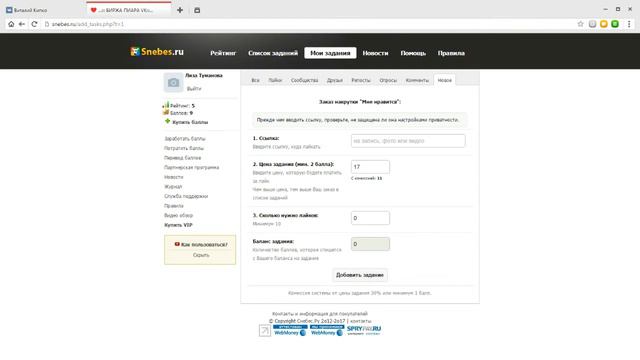Click the grey extension icon beside star

click(592, 24)
